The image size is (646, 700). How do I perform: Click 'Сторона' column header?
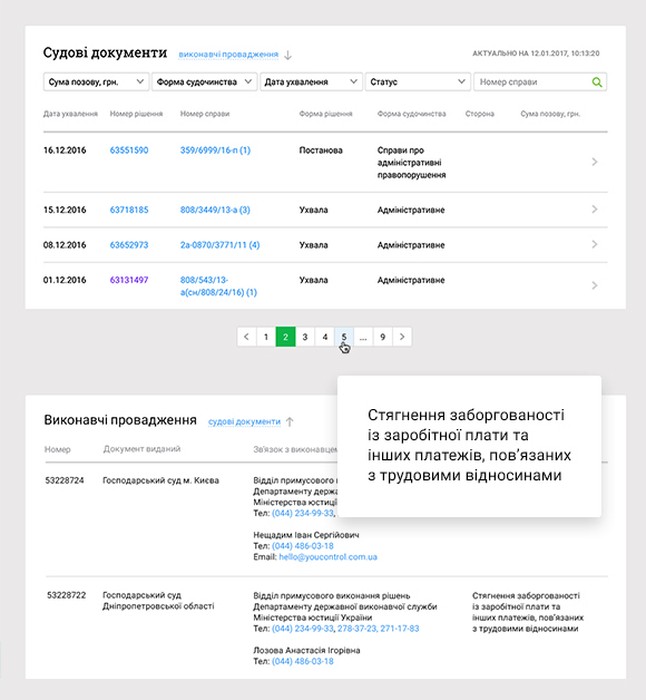point(479,114)
